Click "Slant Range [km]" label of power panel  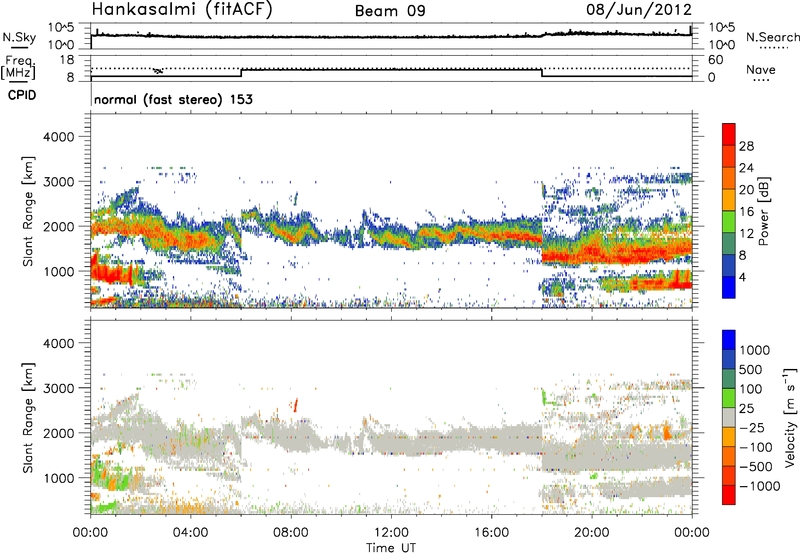(x=28, y=211)
